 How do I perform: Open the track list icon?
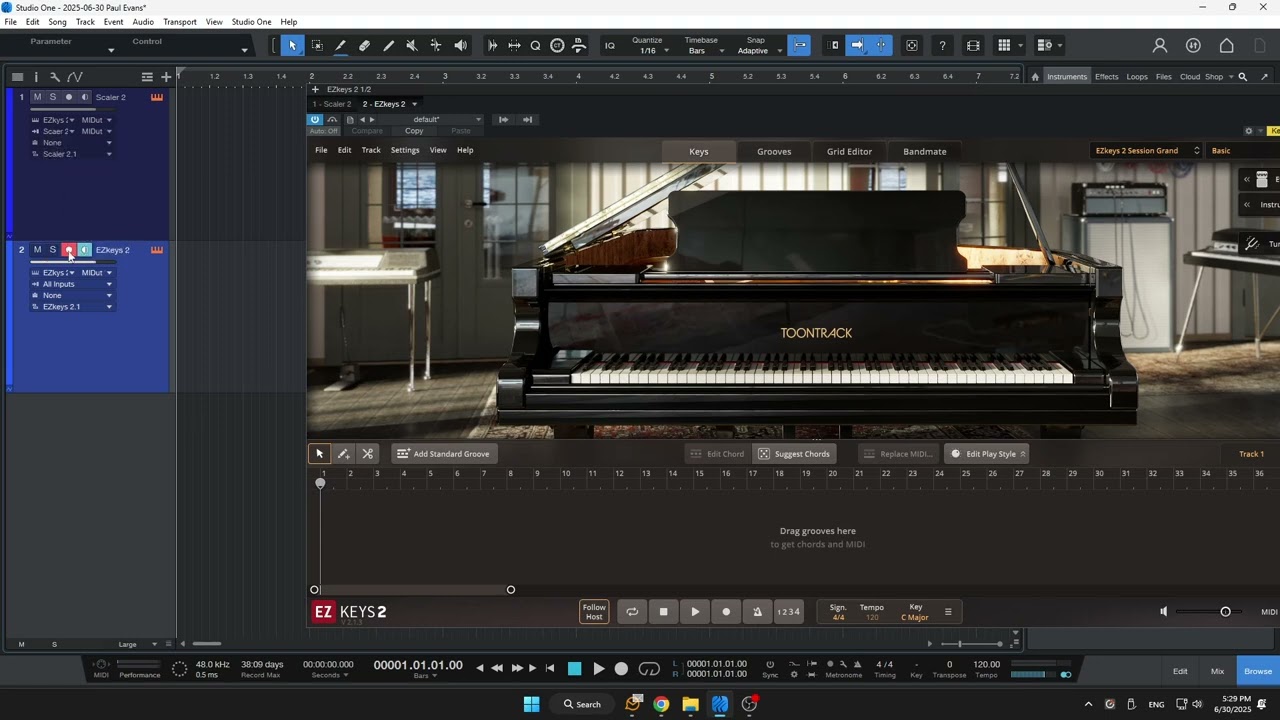(17, 77)
